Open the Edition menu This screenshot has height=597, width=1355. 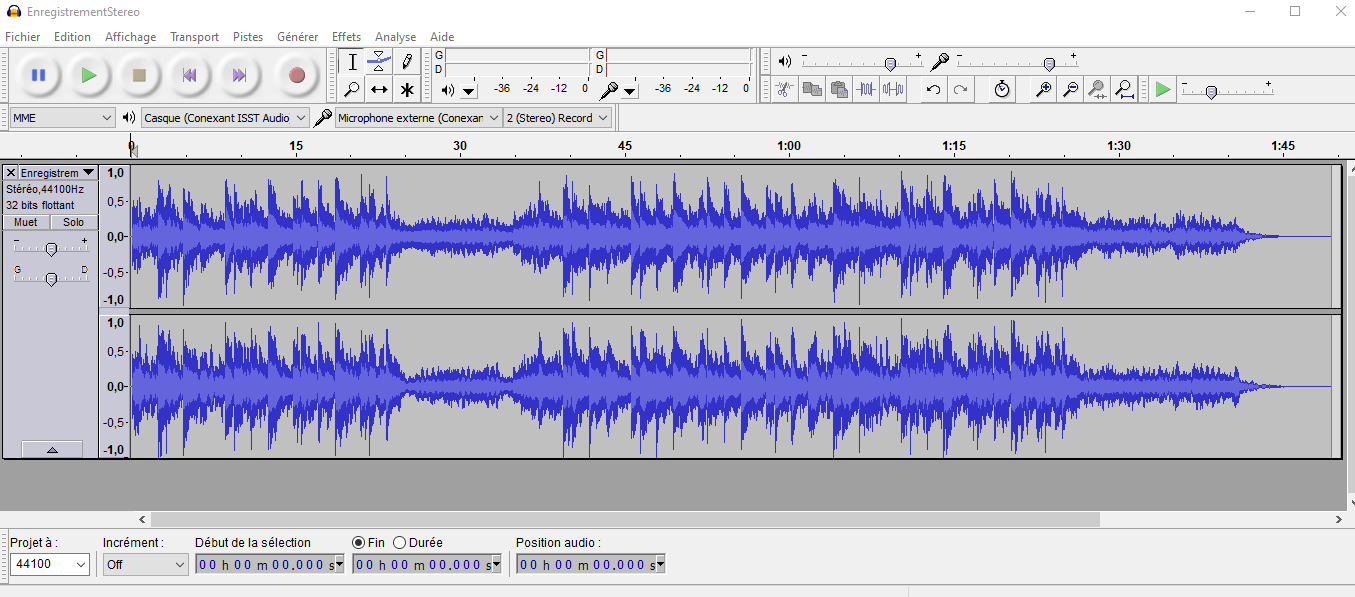72,37
